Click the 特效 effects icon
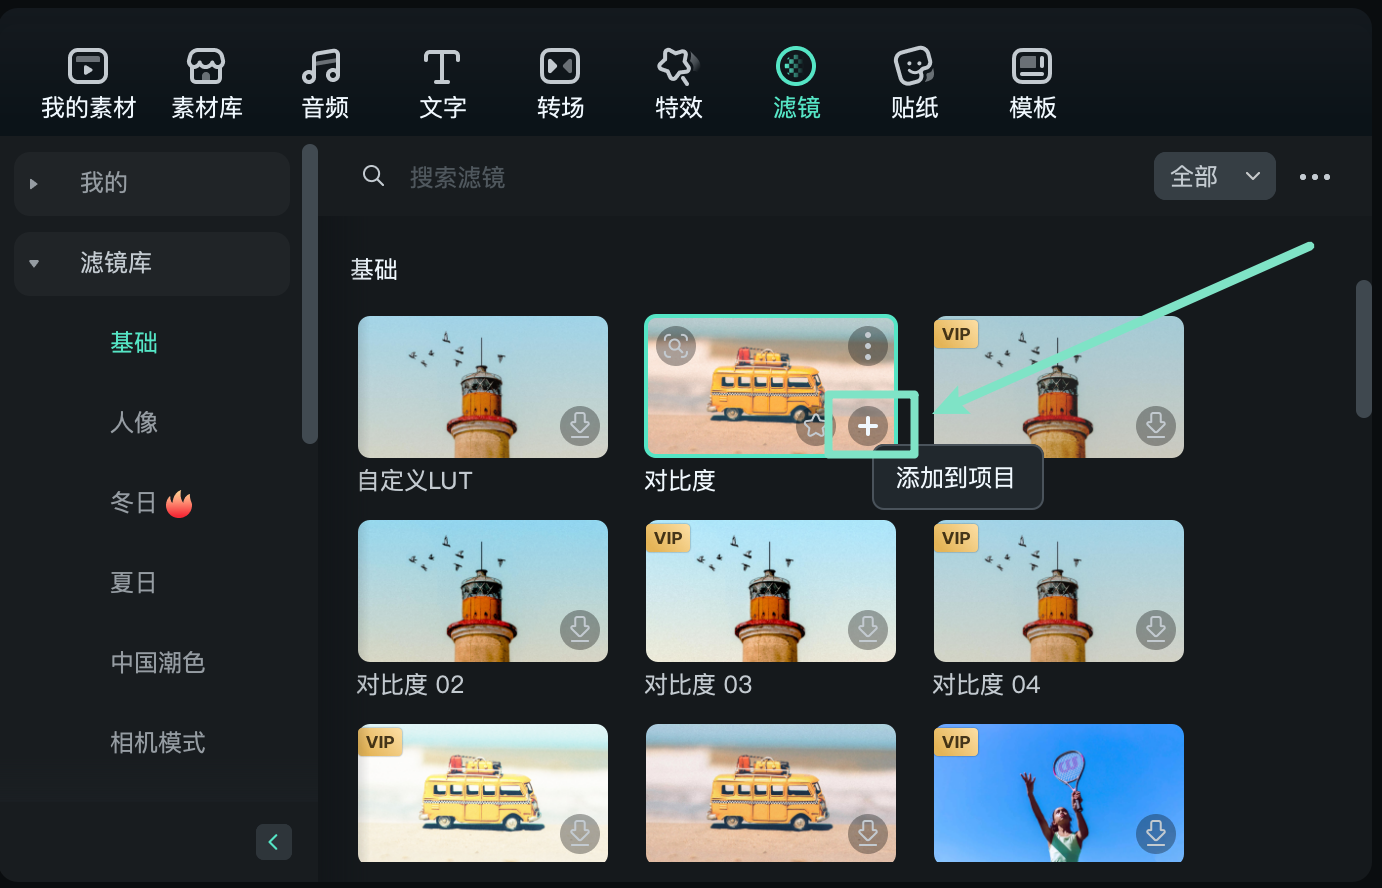This screenshot has height=888, width=1382. (678, 82)
